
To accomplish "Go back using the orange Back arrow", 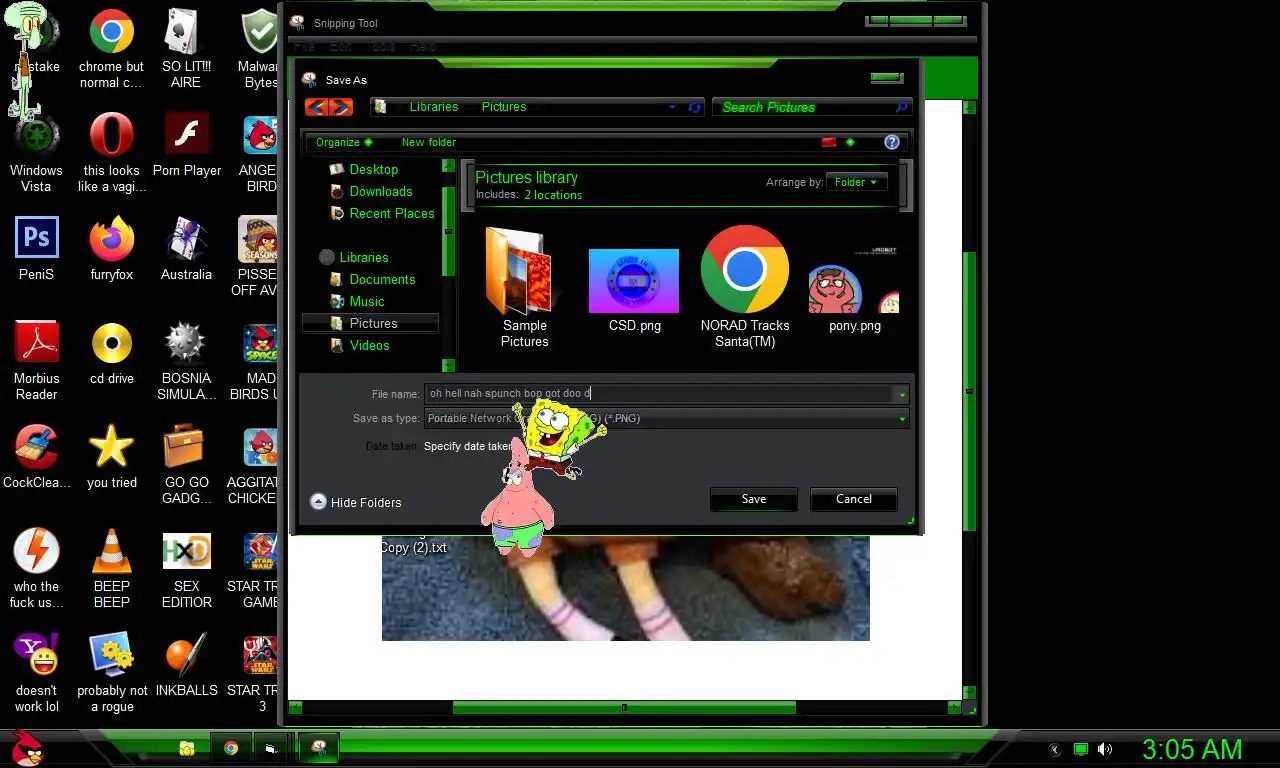I will coord(317,107).
